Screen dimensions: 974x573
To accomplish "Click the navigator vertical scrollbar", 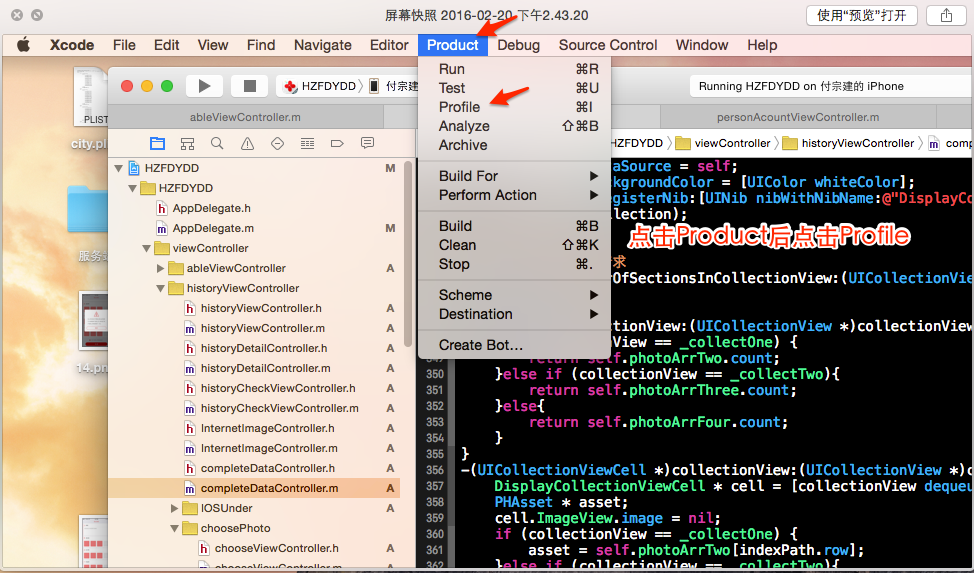I will pyautogui.click(x=407, y=254).
